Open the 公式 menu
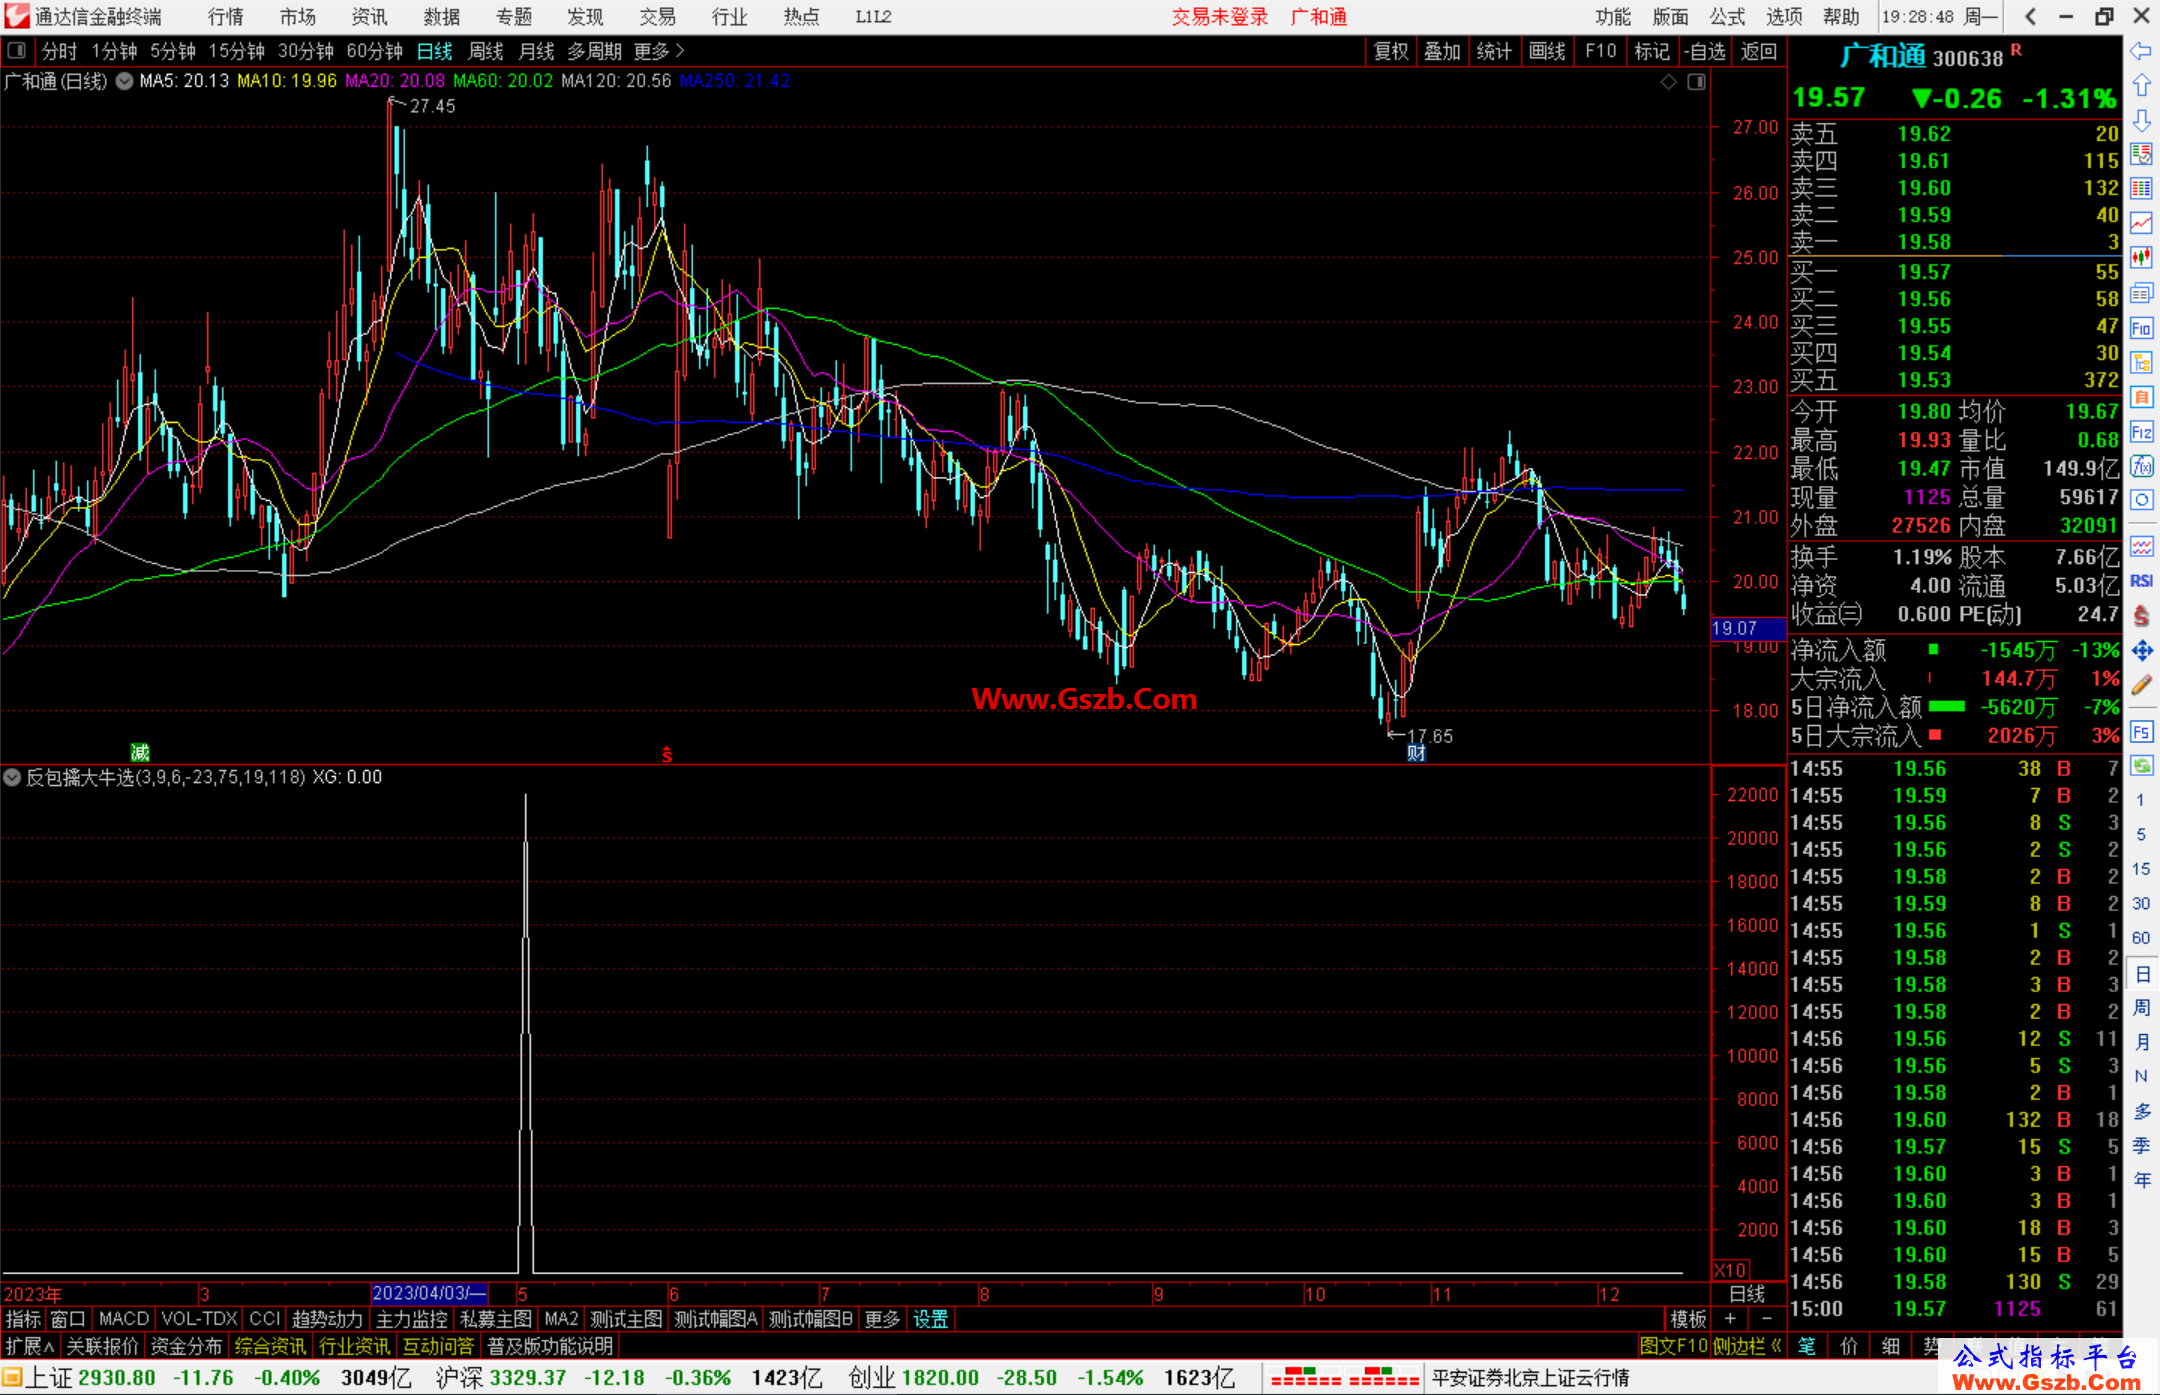The image size is (2160, 1395). coord(1727,16)
